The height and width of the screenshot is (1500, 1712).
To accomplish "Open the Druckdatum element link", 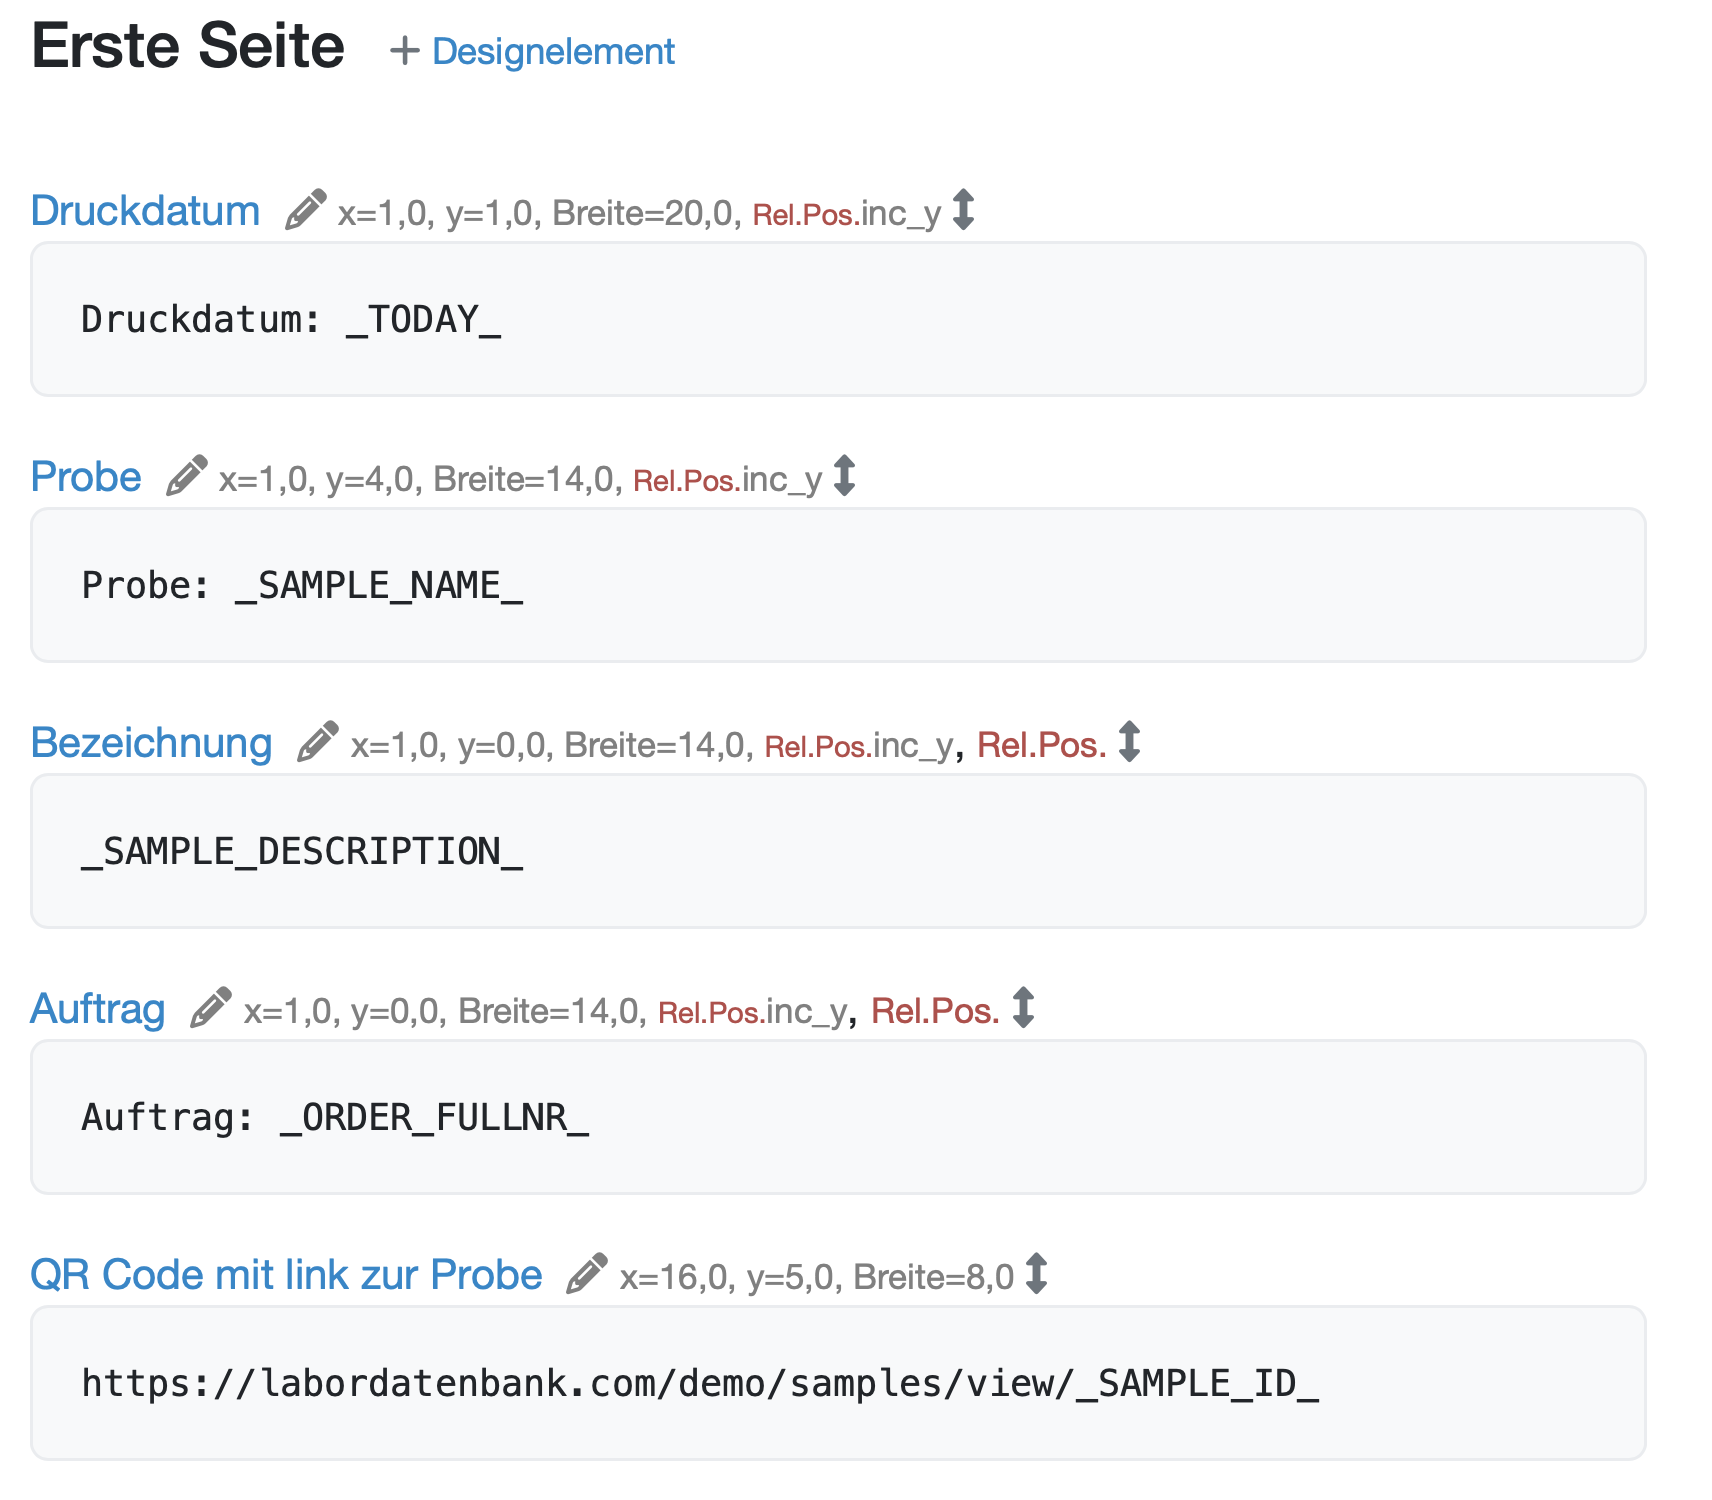I will pos(145,211).
